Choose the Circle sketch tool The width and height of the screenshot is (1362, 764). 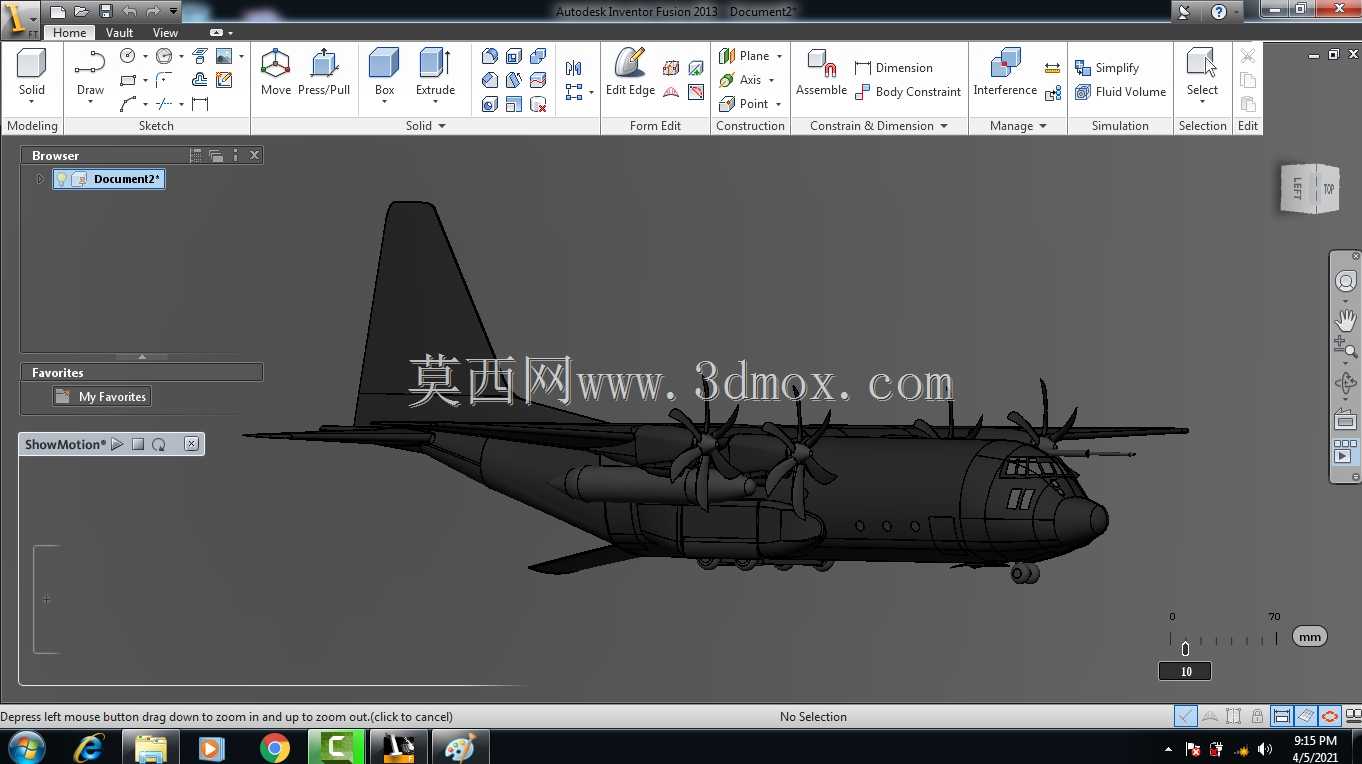click(x=128, y=56)
